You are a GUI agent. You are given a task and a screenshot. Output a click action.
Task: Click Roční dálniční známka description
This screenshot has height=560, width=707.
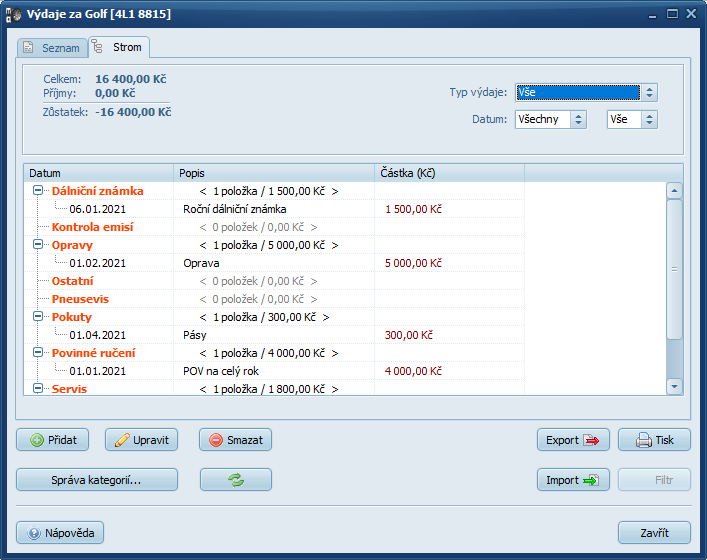234,209
